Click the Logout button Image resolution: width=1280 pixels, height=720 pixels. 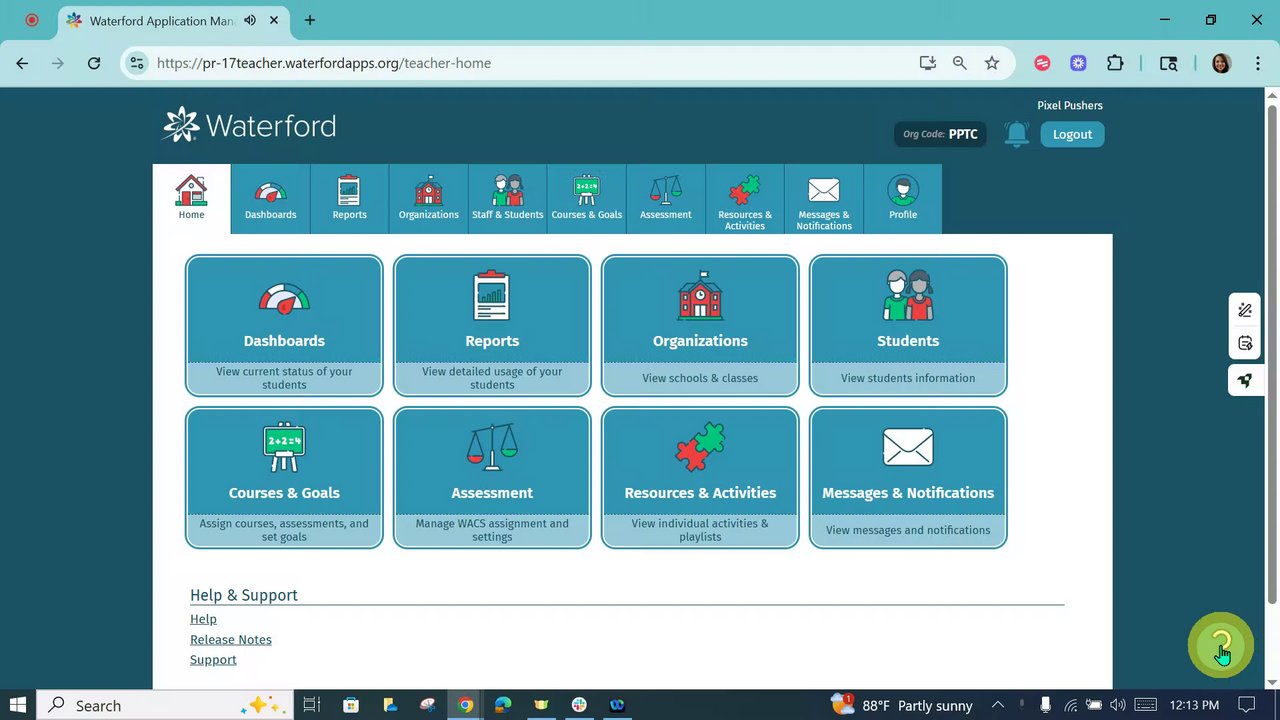tap(1072, 134)
